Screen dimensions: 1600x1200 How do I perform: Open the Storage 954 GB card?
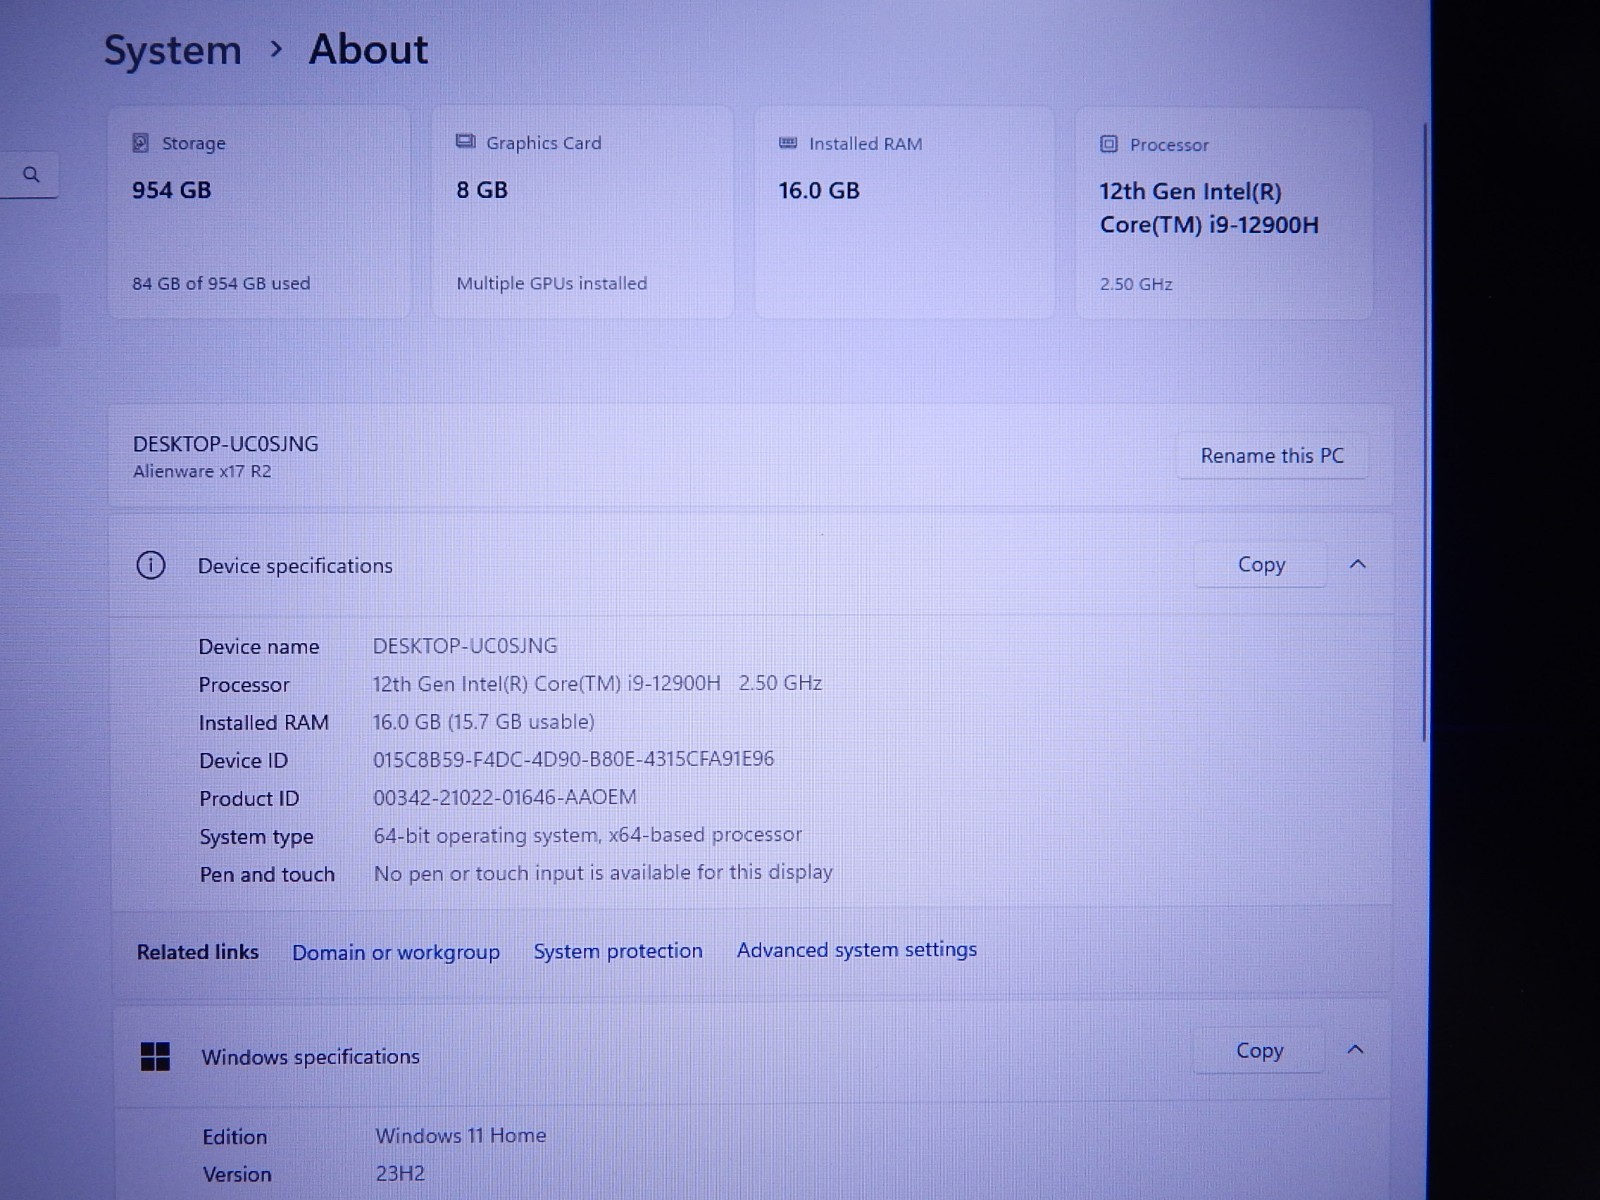click(x=259, y=213)
